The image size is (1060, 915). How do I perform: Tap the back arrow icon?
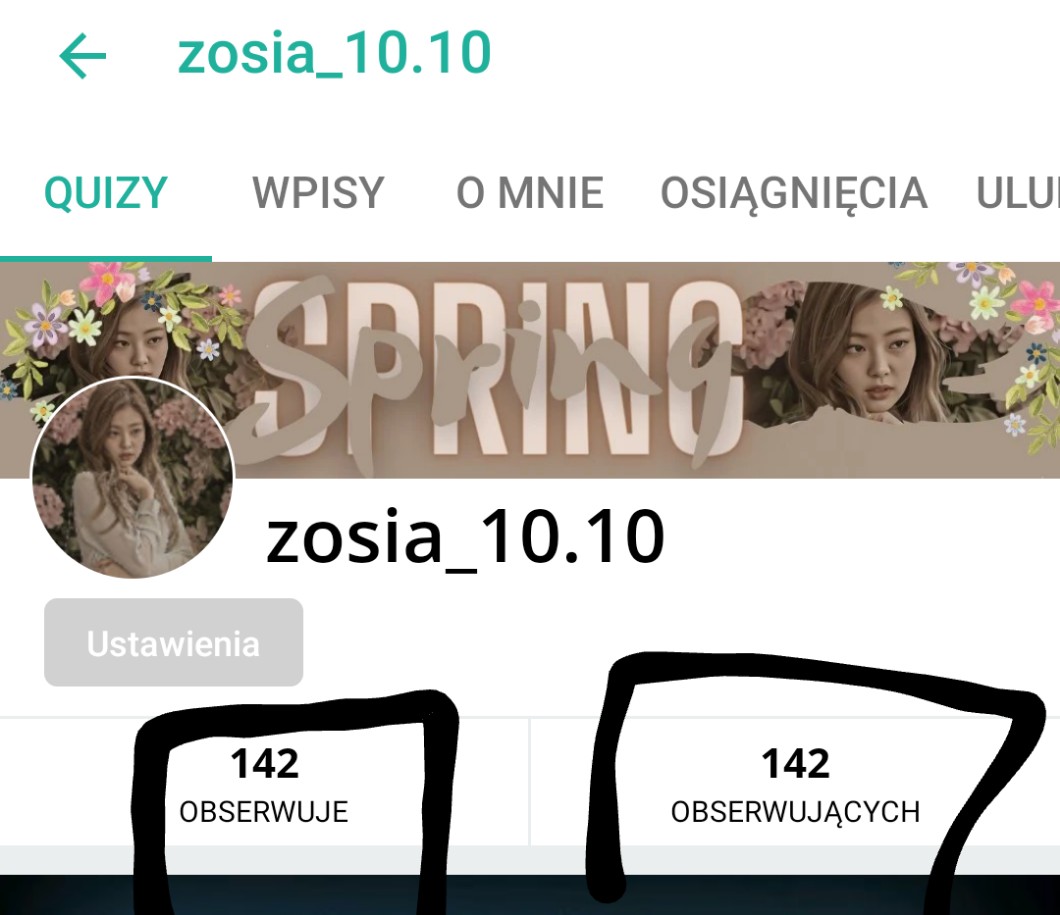click(x=82, y=55)
